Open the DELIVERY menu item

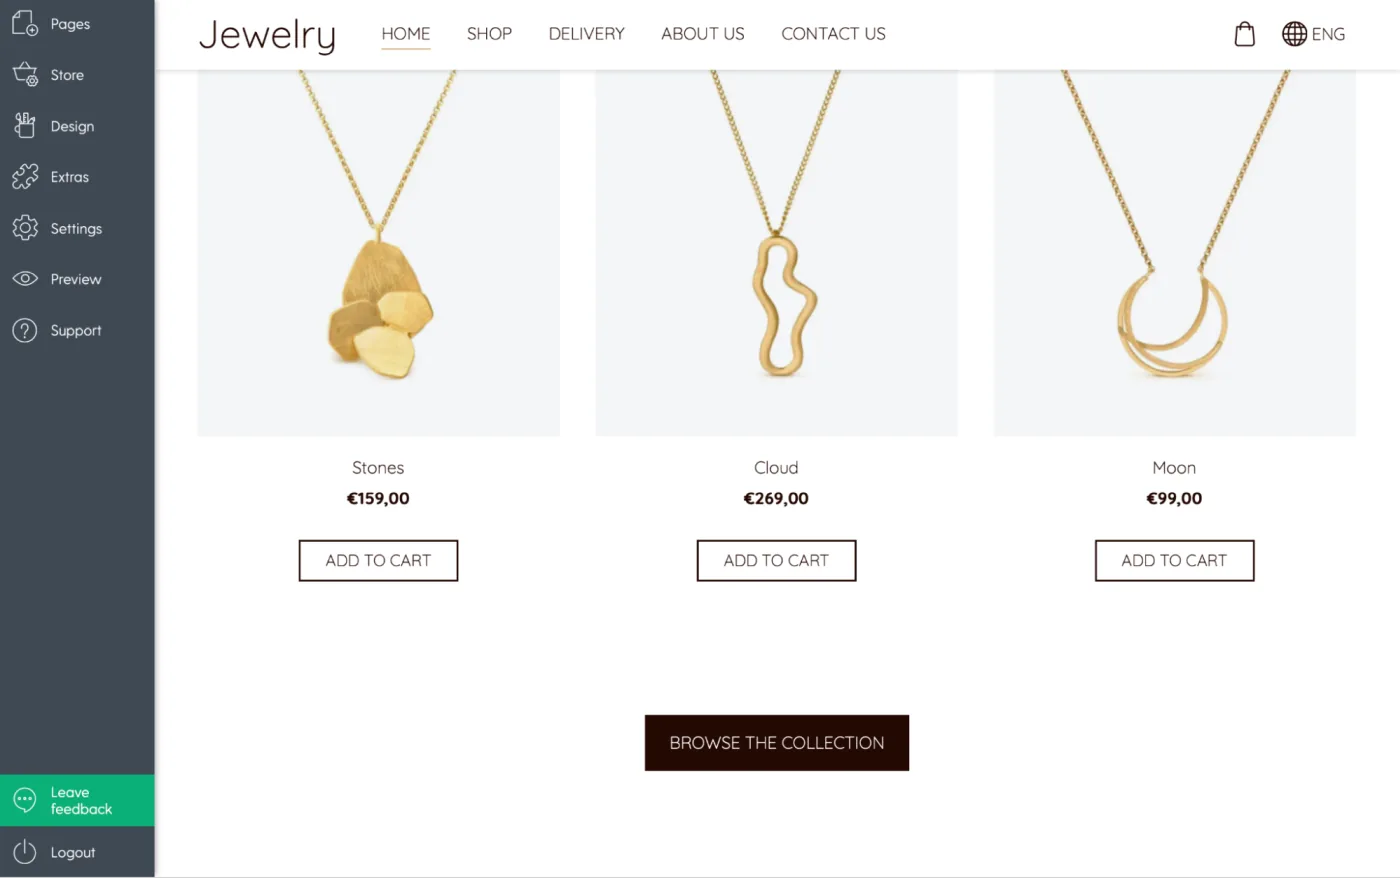[x=586, y=34]
